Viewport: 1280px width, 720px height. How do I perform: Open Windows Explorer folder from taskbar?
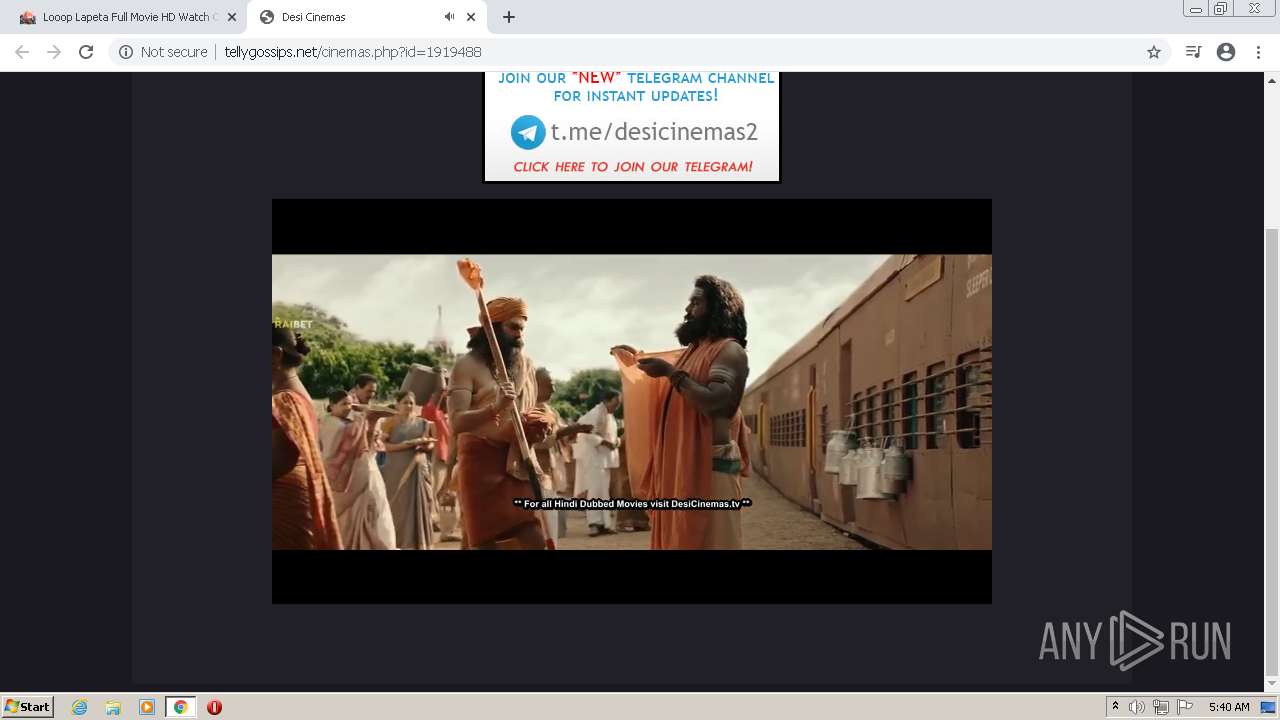[x=113, y=707]
